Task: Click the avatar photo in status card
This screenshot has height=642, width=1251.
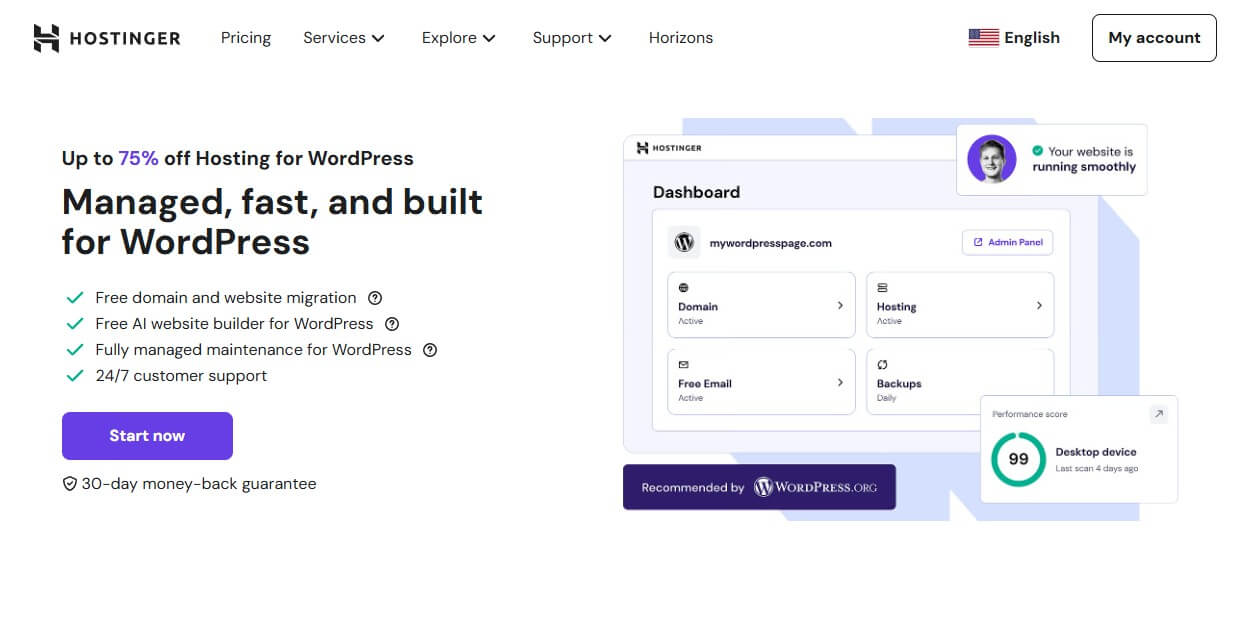Action: point(992,159)
